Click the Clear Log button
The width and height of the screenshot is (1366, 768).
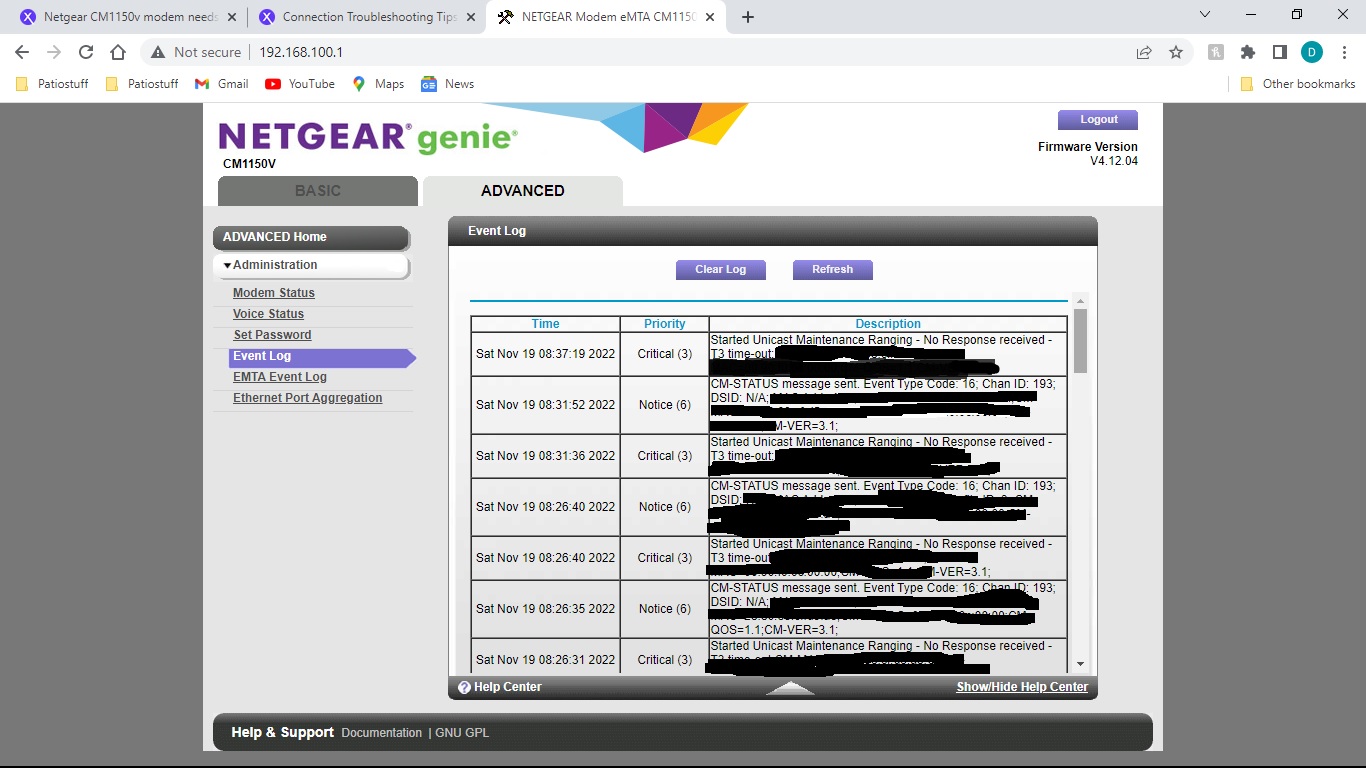(x=720, y=269)
